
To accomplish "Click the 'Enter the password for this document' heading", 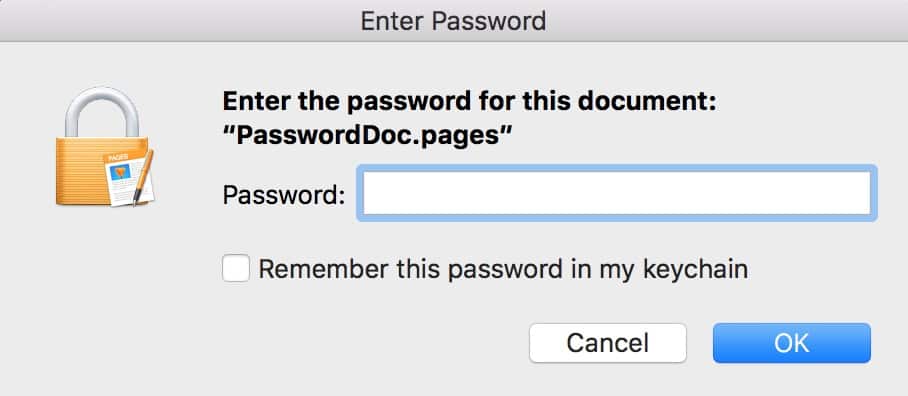I will point(470,102).
